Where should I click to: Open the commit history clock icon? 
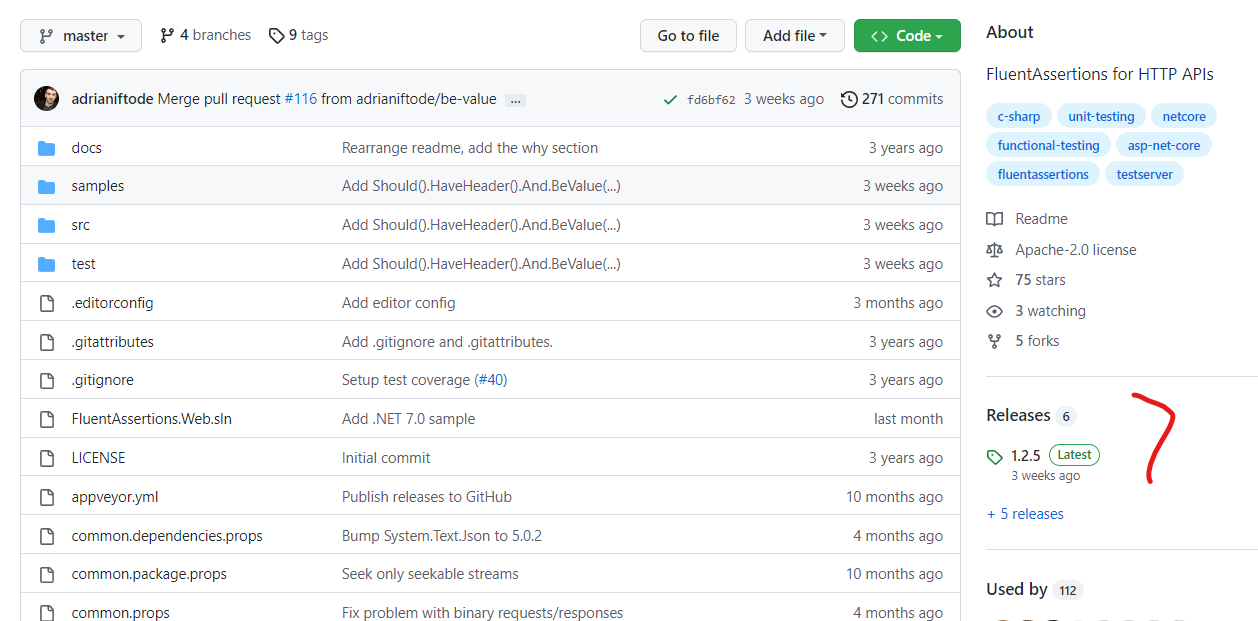tap(850, 99)
